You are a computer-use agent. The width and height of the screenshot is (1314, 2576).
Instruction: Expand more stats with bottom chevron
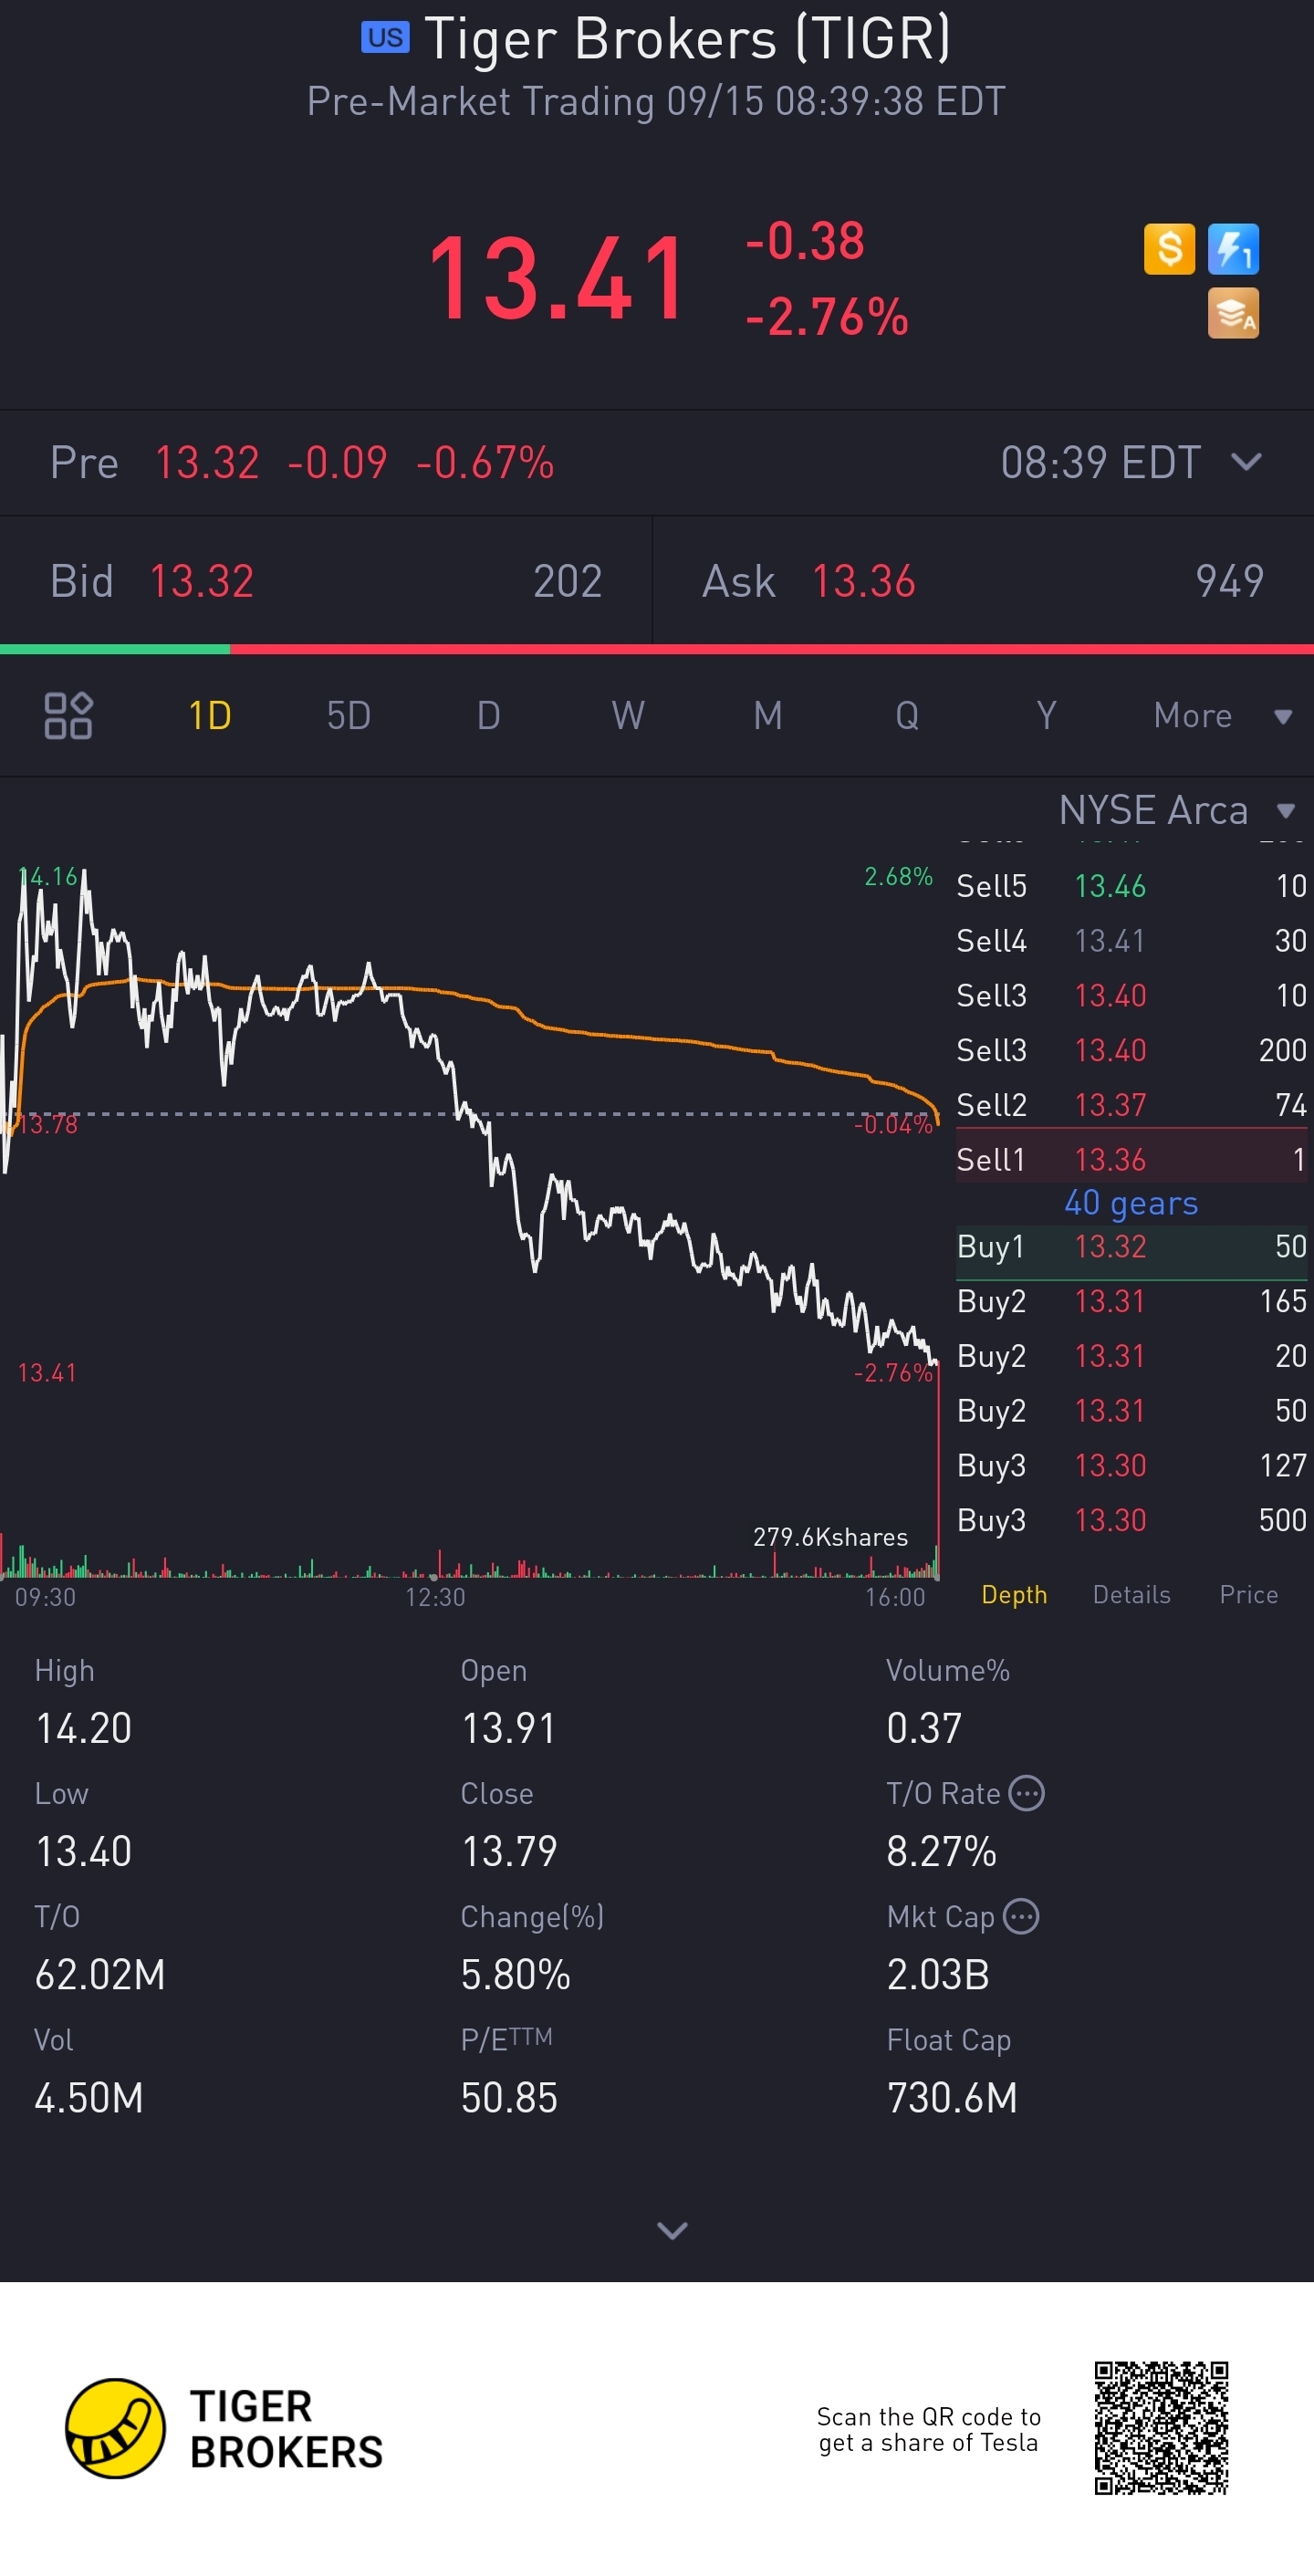click(x=672, y=2230)
